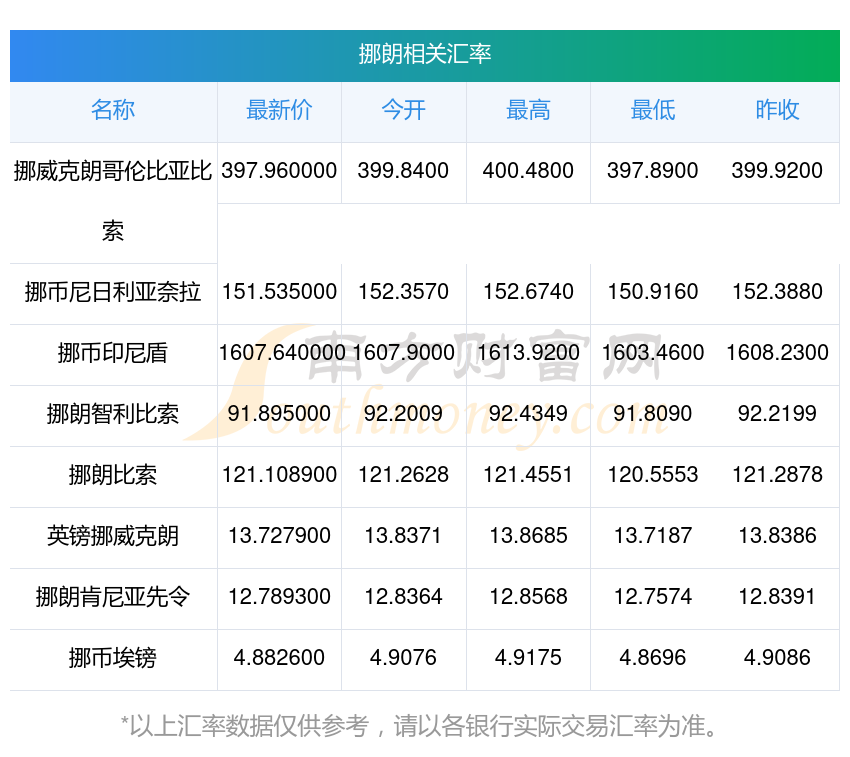
Task: Click the 最新价 column header
Action: pyautogui.click(x=279, y=110)
